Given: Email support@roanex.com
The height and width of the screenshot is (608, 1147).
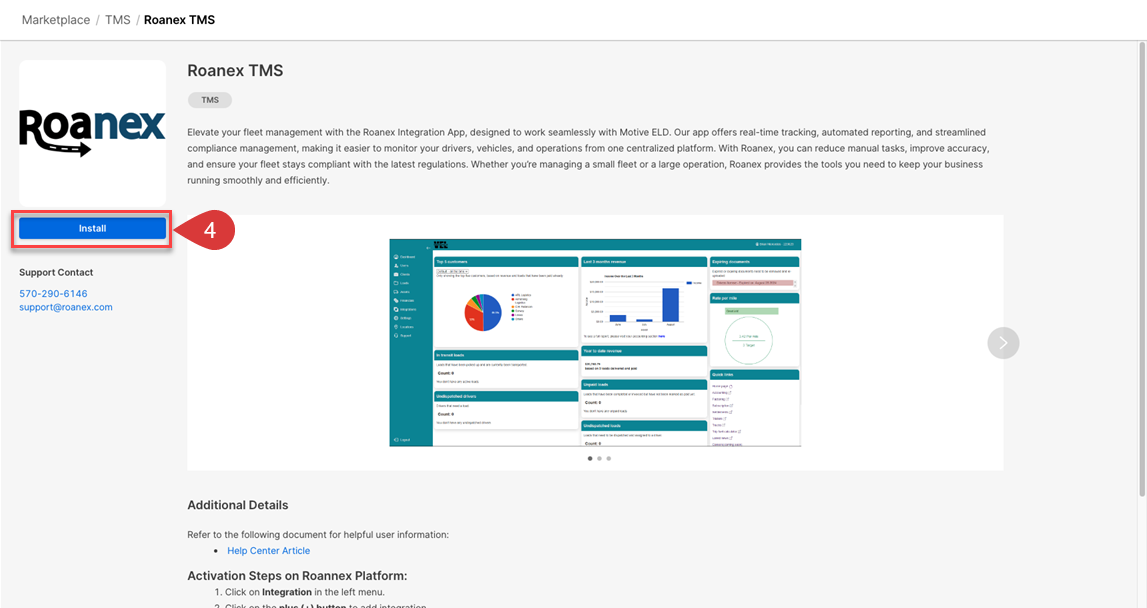Looking at the screenshot, I should [x=66, y=307].
